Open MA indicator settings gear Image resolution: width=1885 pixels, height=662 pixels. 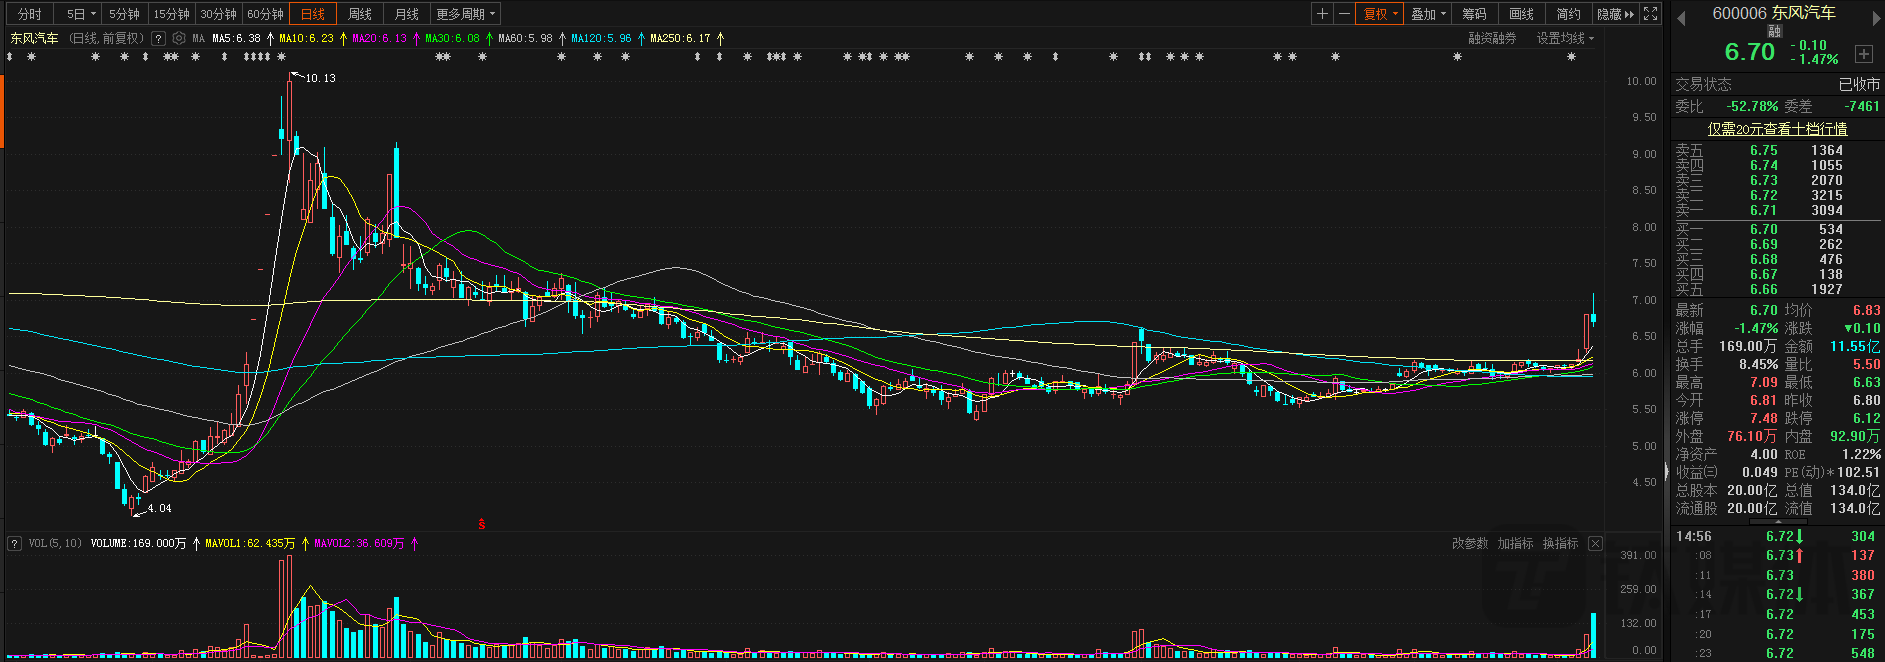[x=179, y=38]
